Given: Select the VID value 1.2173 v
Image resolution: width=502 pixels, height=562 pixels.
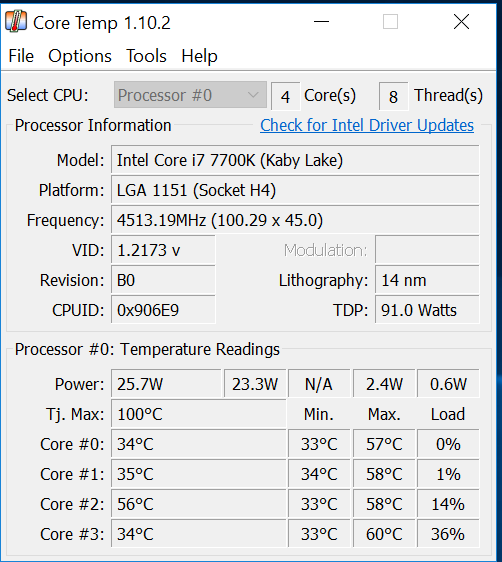Looking at the screenshot, I should pyautogui.click(x=163, y=250).
